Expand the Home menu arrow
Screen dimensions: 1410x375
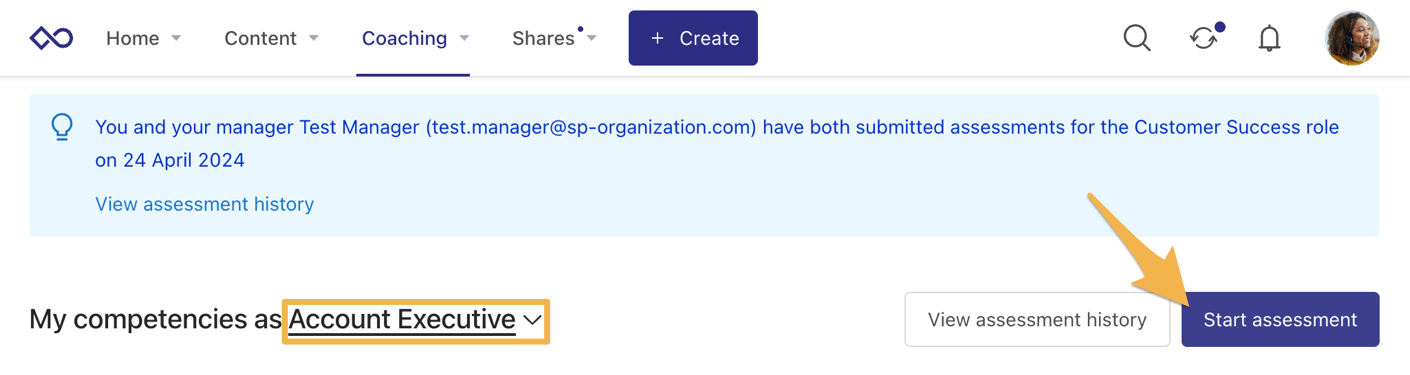[176, 38]
